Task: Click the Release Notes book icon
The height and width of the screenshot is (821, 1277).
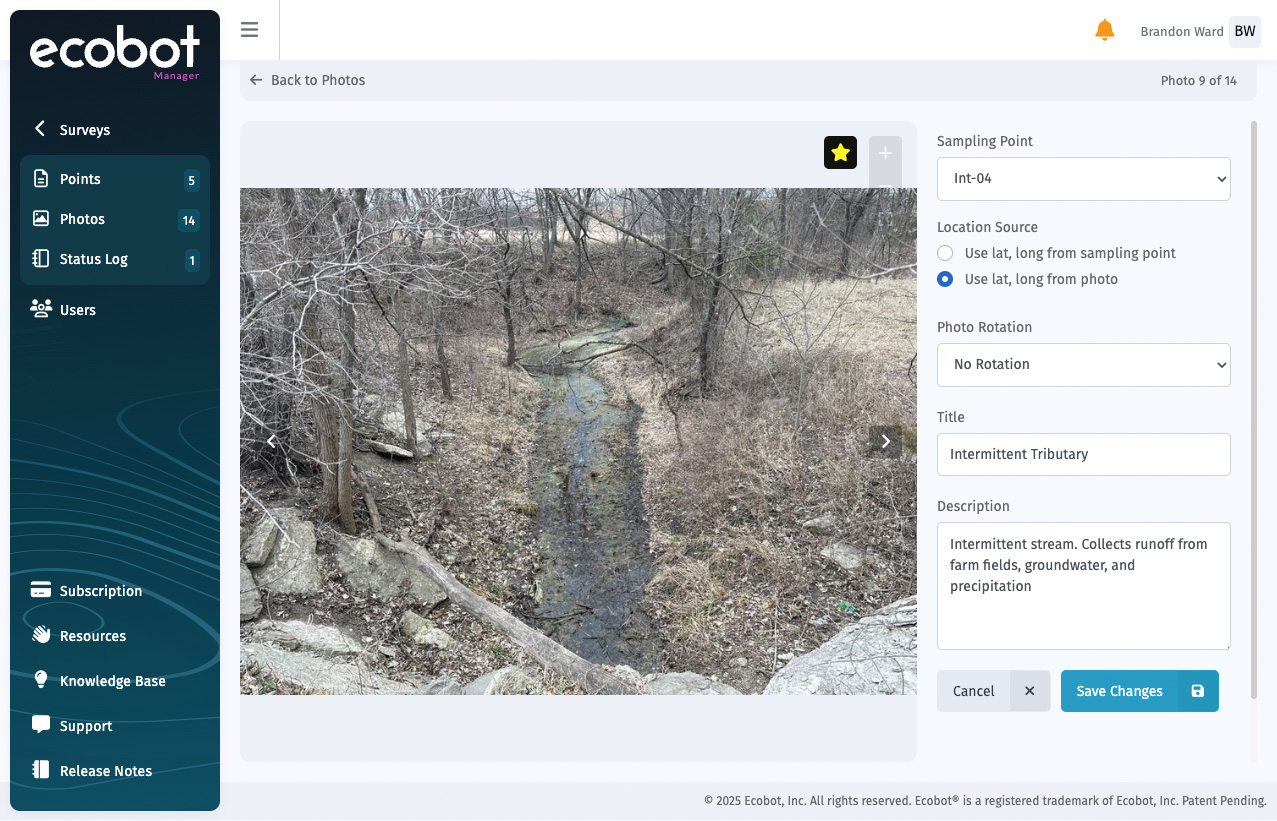Action: (41, 770)
